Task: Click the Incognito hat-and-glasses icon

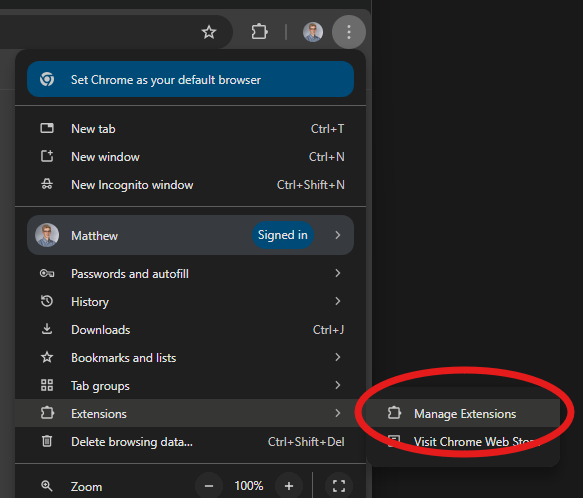Action: click(x=47, y=184)
